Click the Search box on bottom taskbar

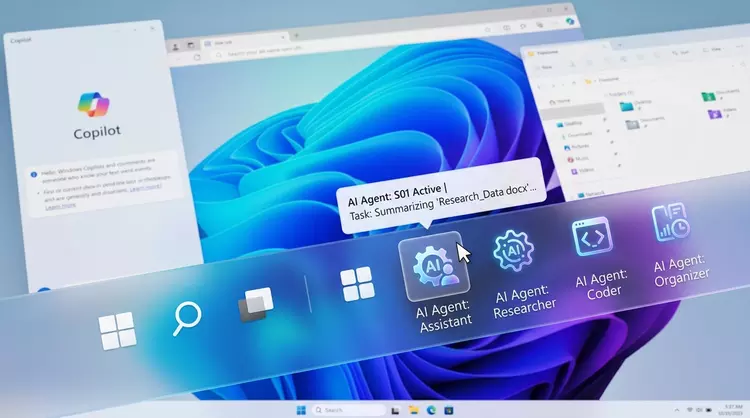pyautogui.click(x=349, y=410)
